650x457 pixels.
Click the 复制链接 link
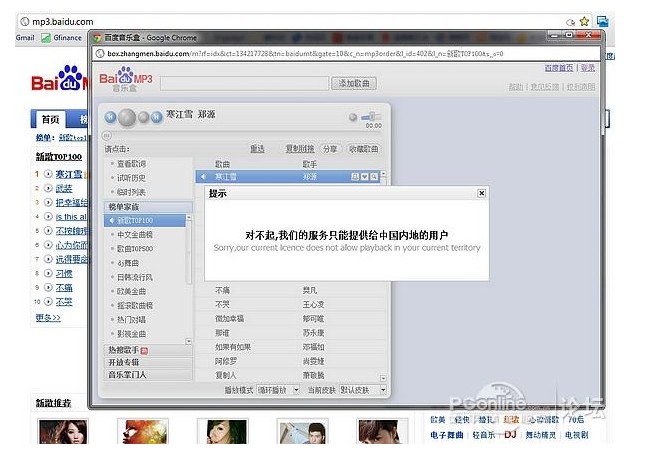click(x=300, y=149)
